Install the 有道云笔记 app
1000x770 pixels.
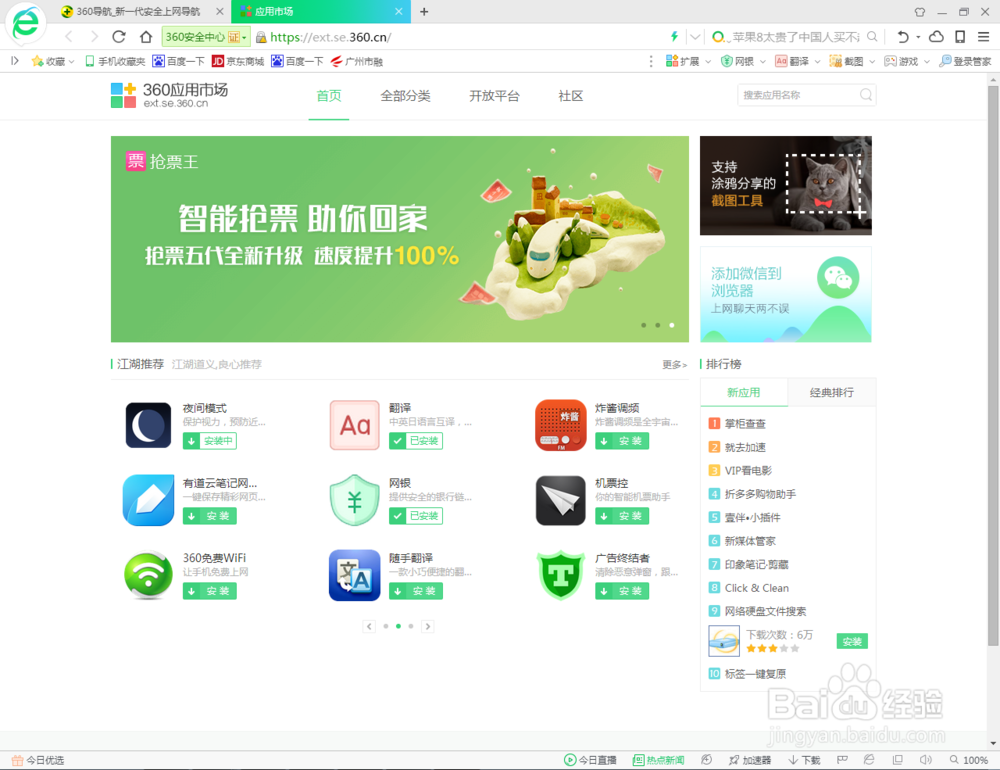point(210,516)
